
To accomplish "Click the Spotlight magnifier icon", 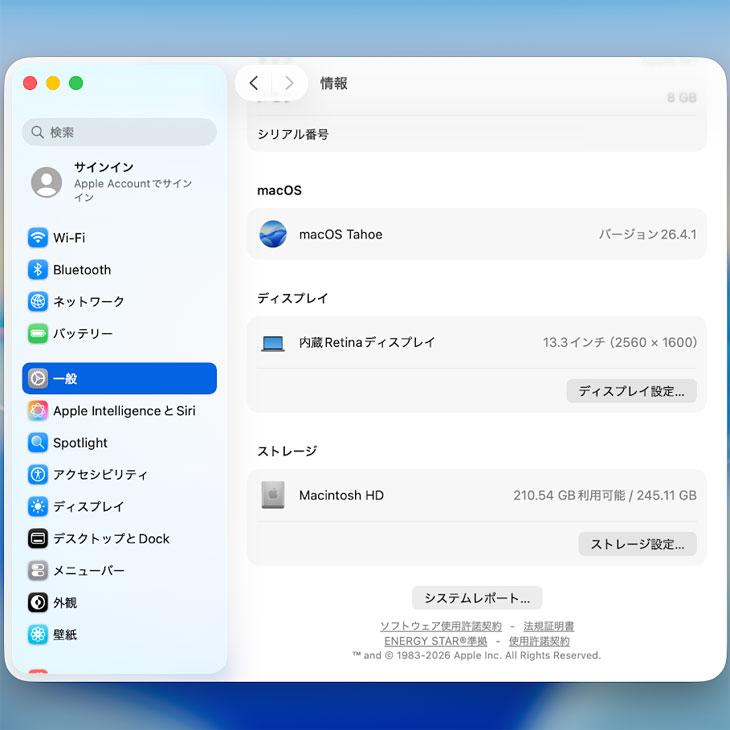I will (38, 443).
